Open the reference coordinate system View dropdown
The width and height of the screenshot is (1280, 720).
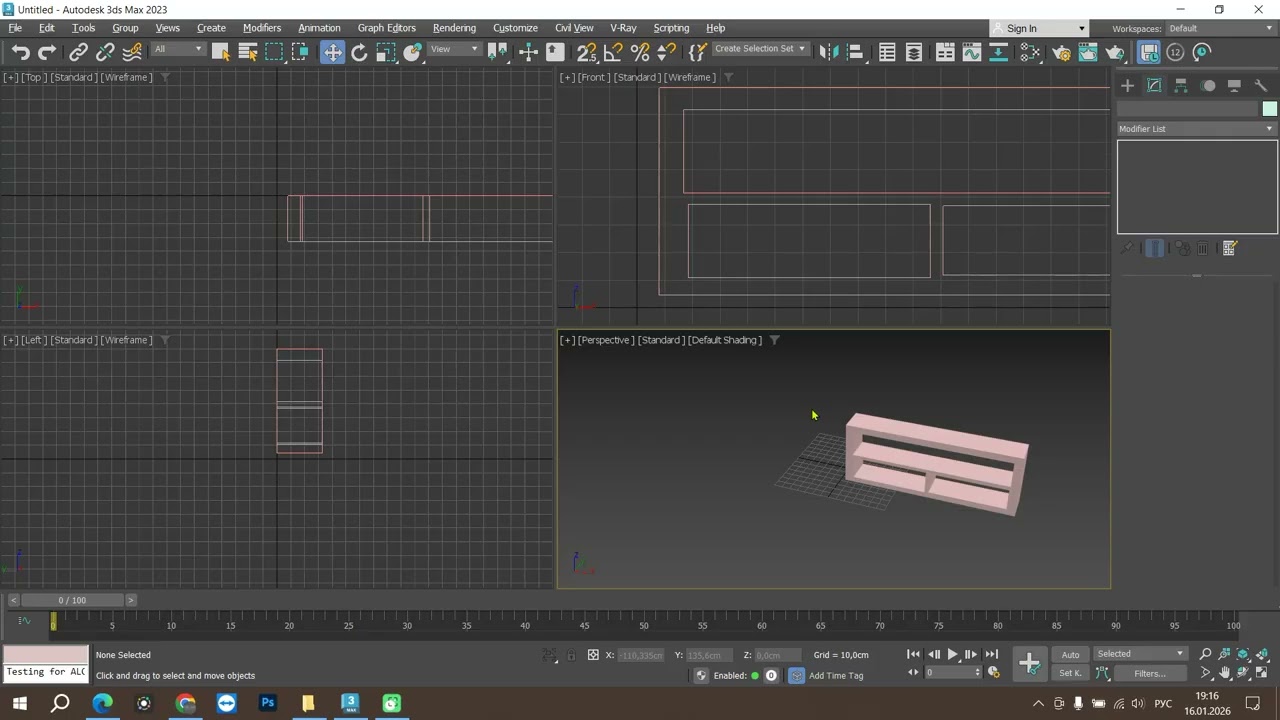pos(454,49)
